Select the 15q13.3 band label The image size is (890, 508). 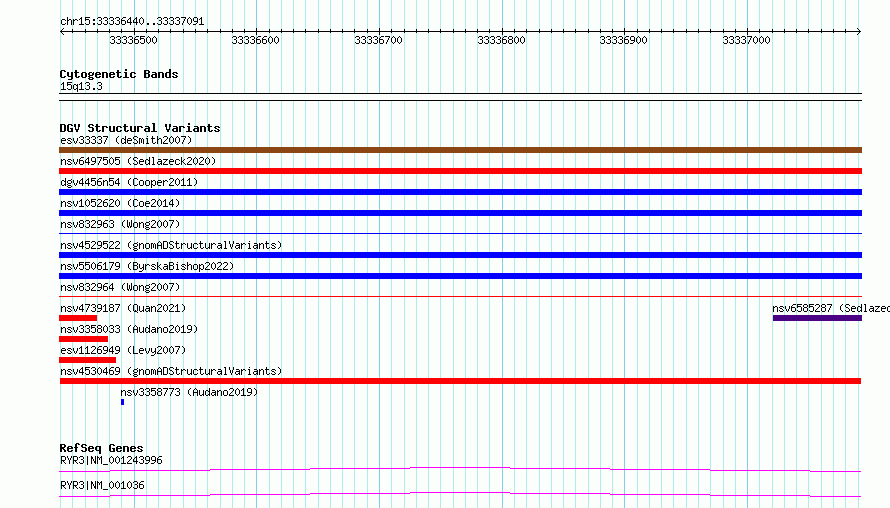click(x=81, y=86)
